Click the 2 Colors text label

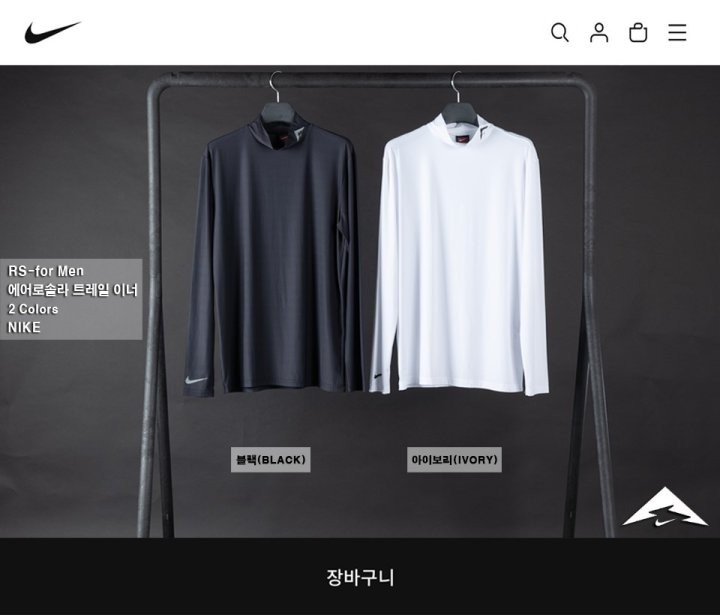click(33, 309)
